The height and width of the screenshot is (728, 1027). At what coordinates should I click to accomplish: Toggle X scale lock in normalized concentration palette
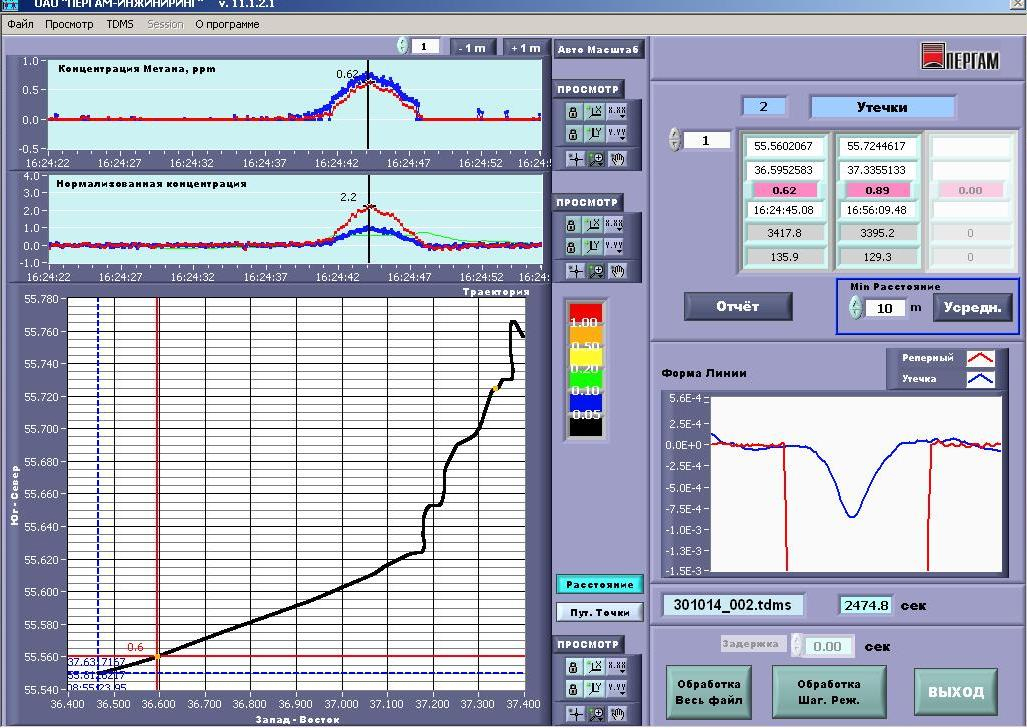tap(571, 225)
